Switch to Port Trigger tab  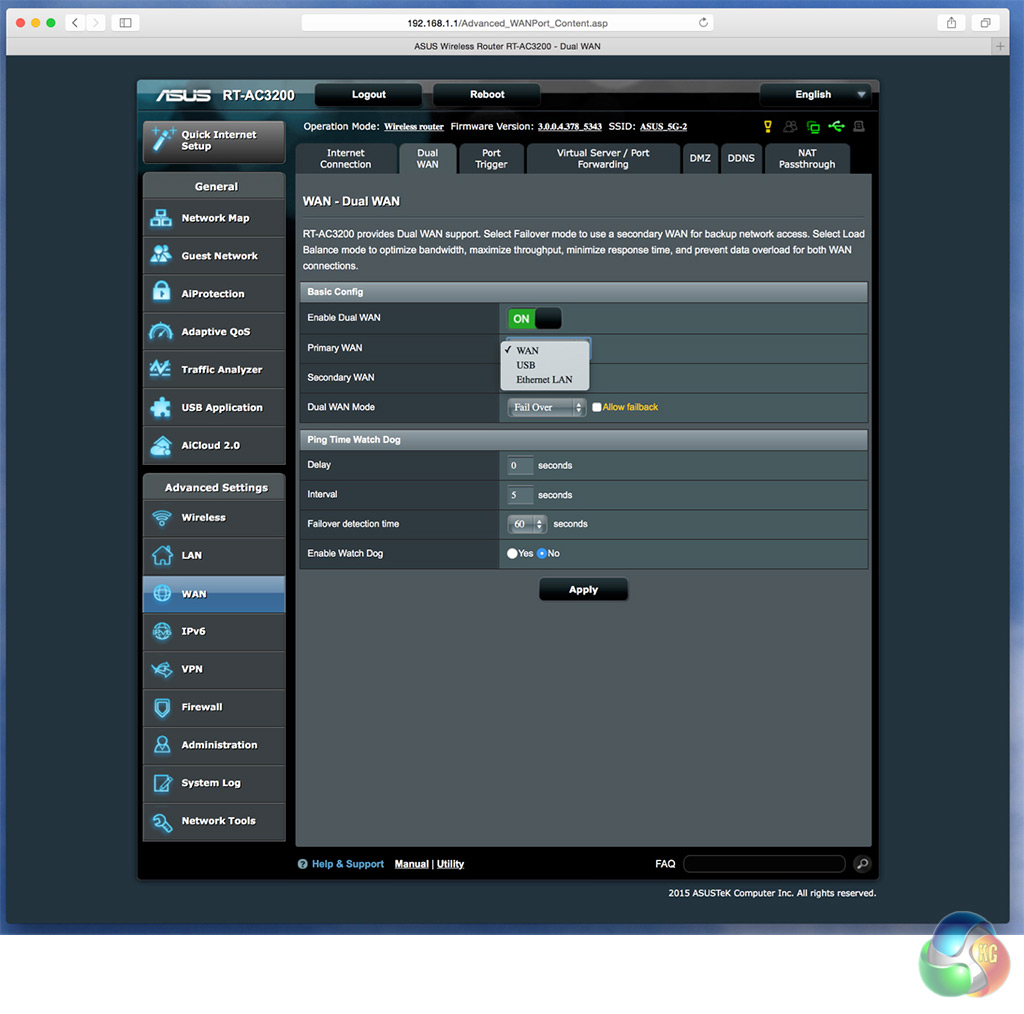[491, 159]
